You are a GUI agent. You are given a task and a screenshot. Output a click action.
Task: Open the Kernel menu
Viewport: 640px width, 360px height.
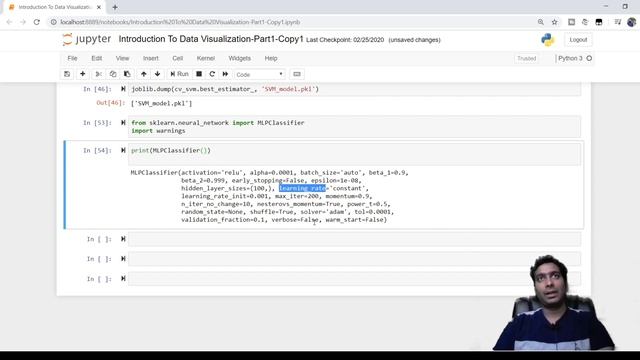pos(206,58)
